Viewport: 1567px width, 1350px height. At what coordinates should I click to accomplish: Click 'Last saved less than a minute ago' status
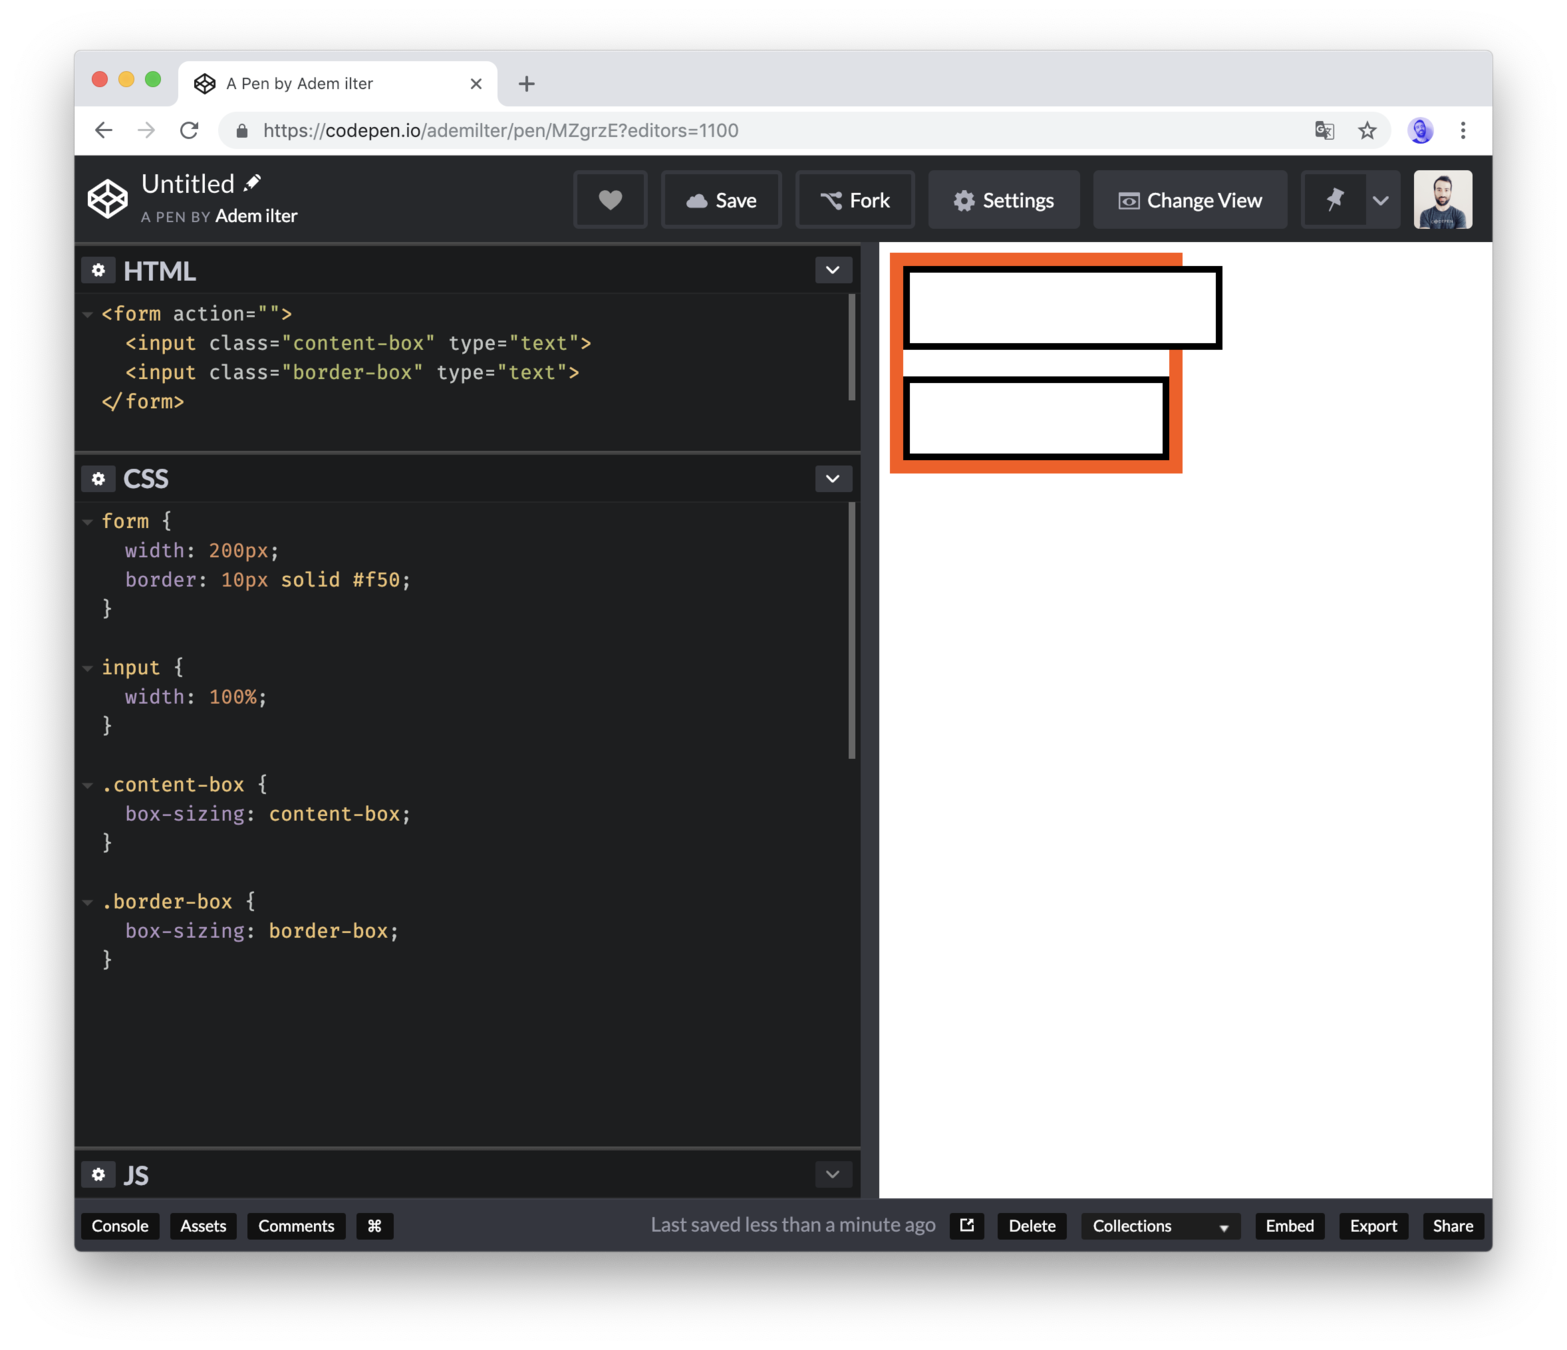(x=793, y=1225)
